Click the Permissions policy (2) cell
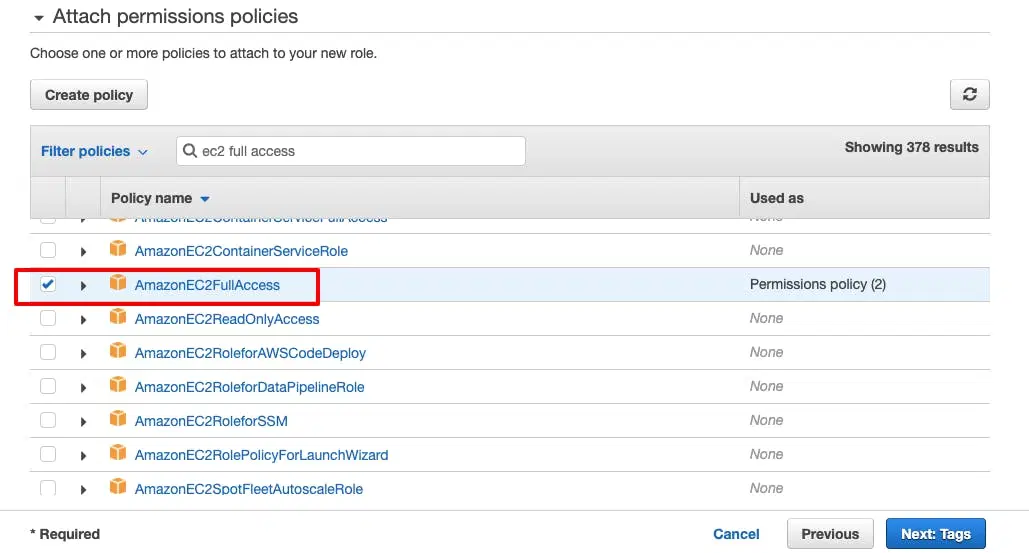This screenshot has height=553, width=1029. (x=818, y=284)
